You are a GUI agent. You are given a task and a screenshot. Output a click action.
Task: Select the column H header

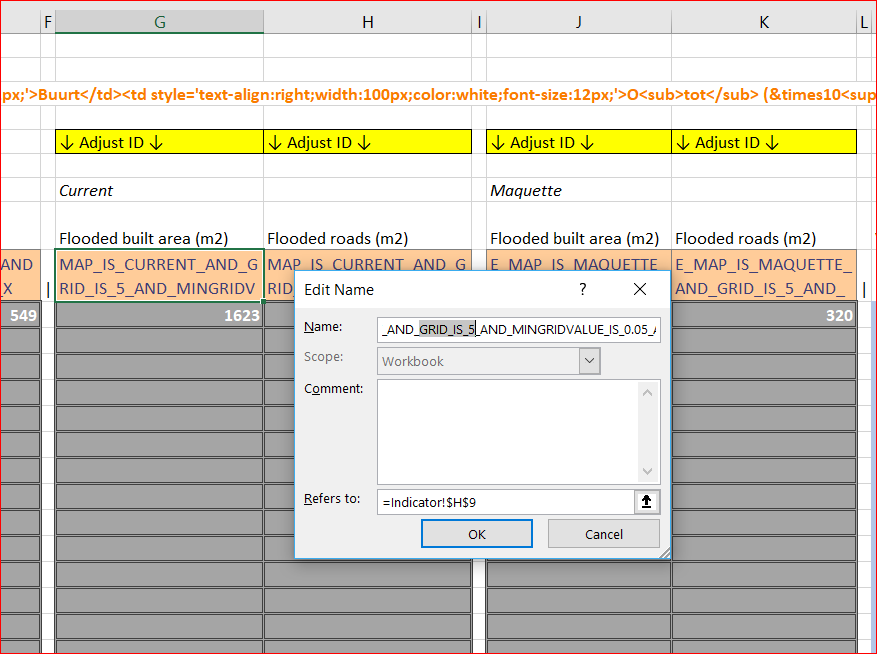(367, 22)
